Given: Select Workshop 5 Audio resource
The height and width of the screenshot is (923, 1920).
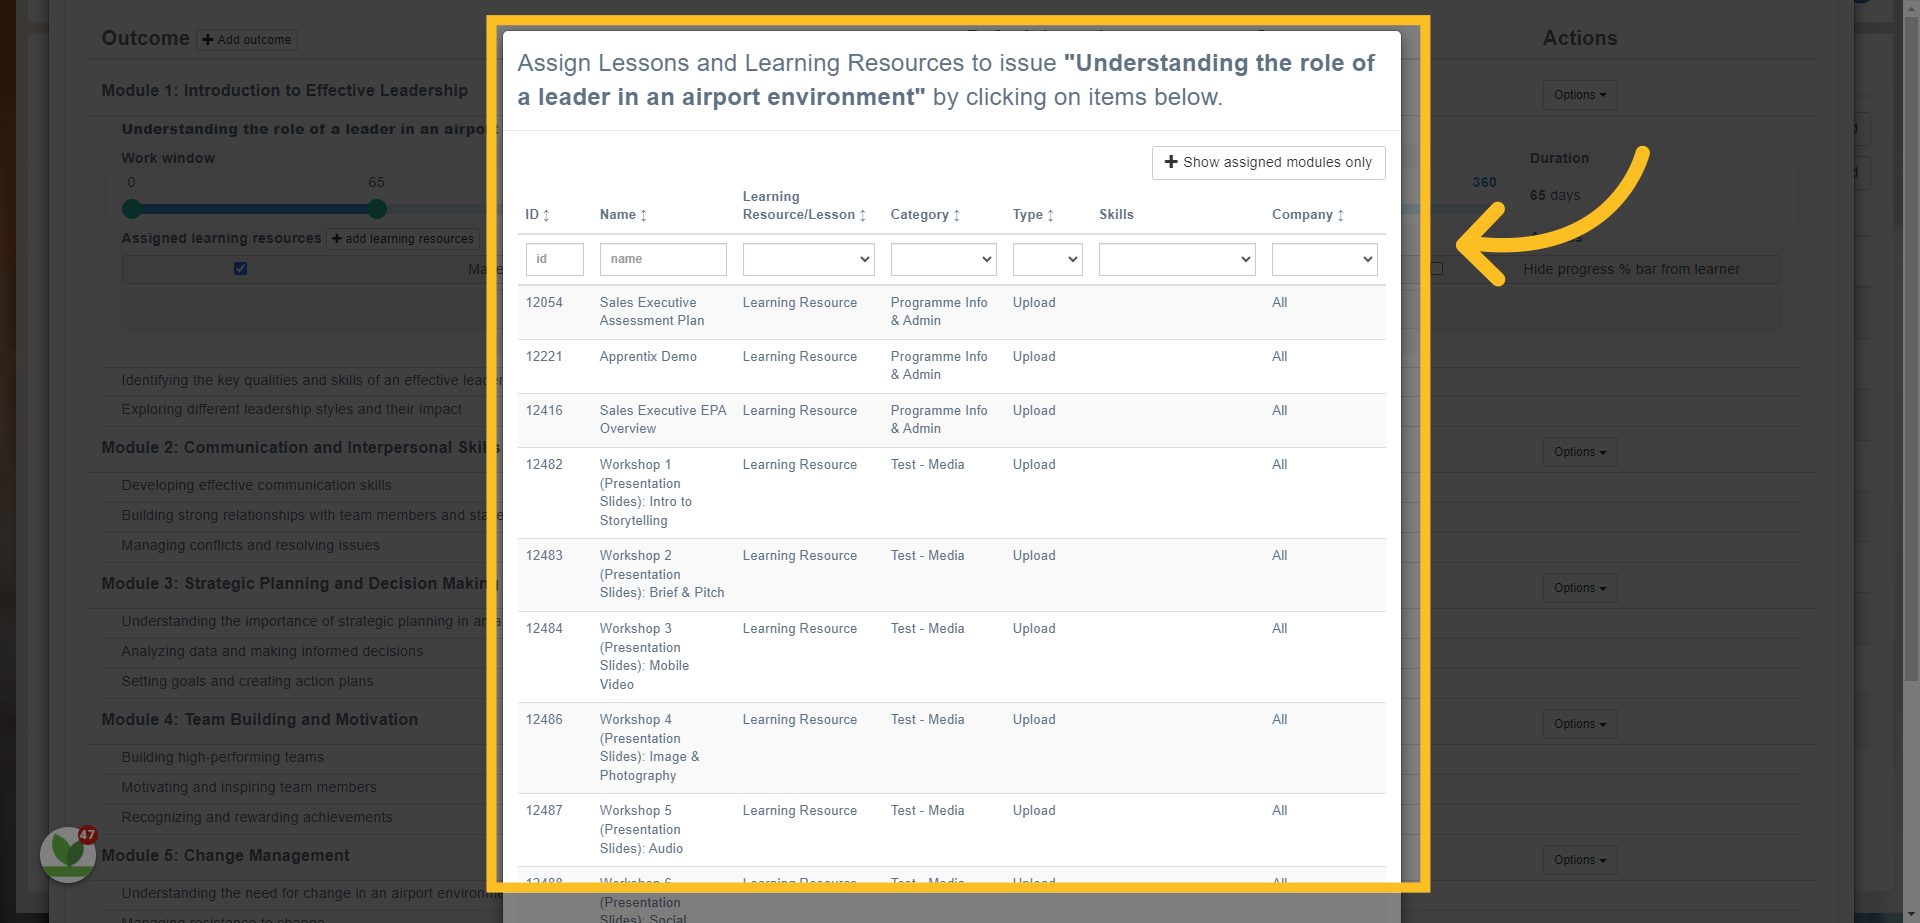Looking at the screenshot, I should [952, 830].
